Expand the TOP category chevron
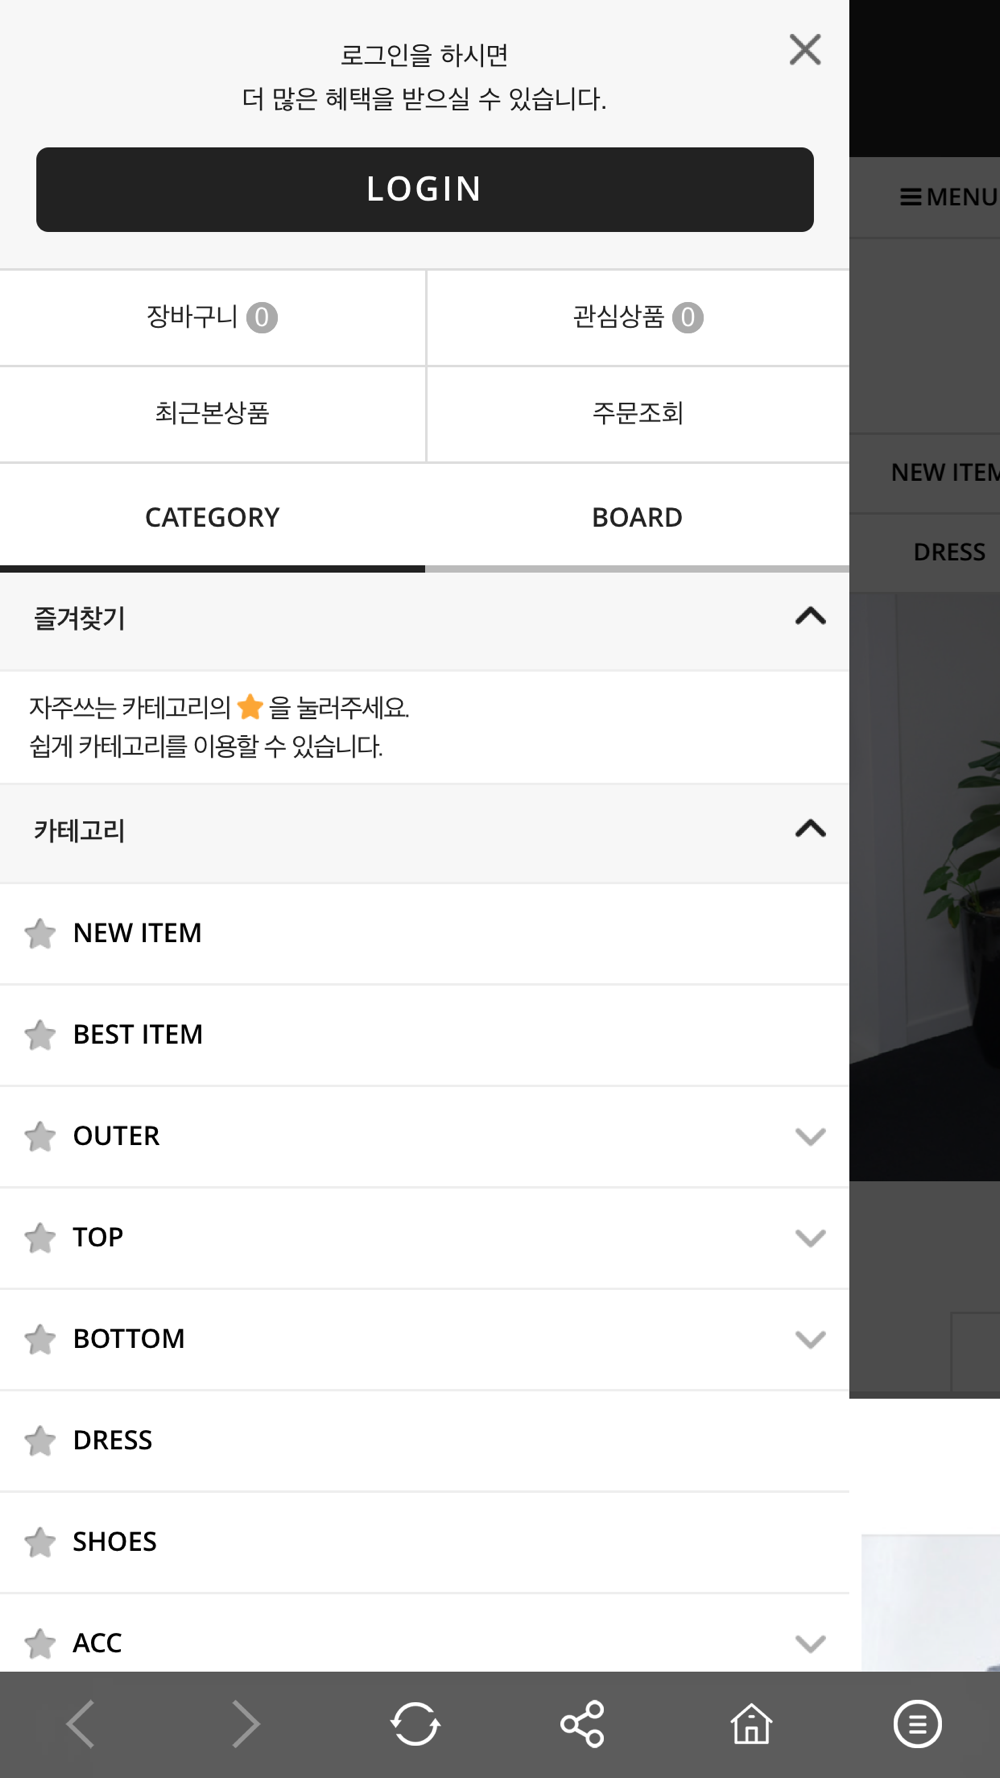The width and height of the screenshot is (1000, 1778). click(810, 1238)
